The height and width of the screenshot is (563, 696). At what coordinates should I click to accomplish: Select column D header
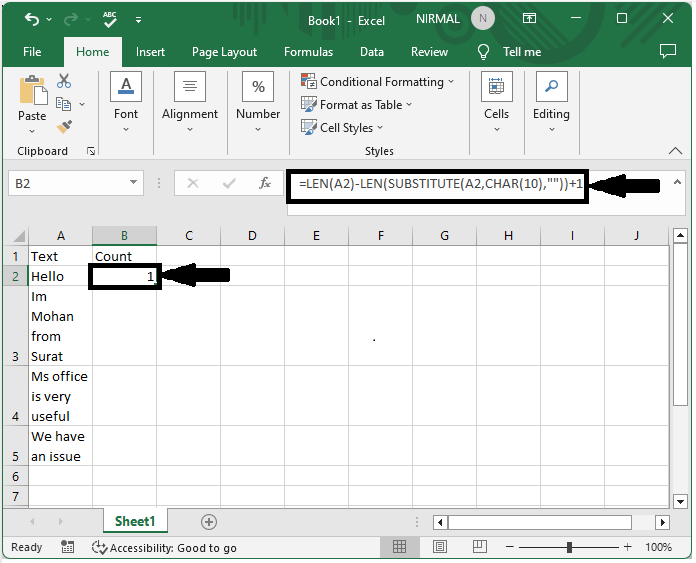pyautogui.click(x=252, y=235)
